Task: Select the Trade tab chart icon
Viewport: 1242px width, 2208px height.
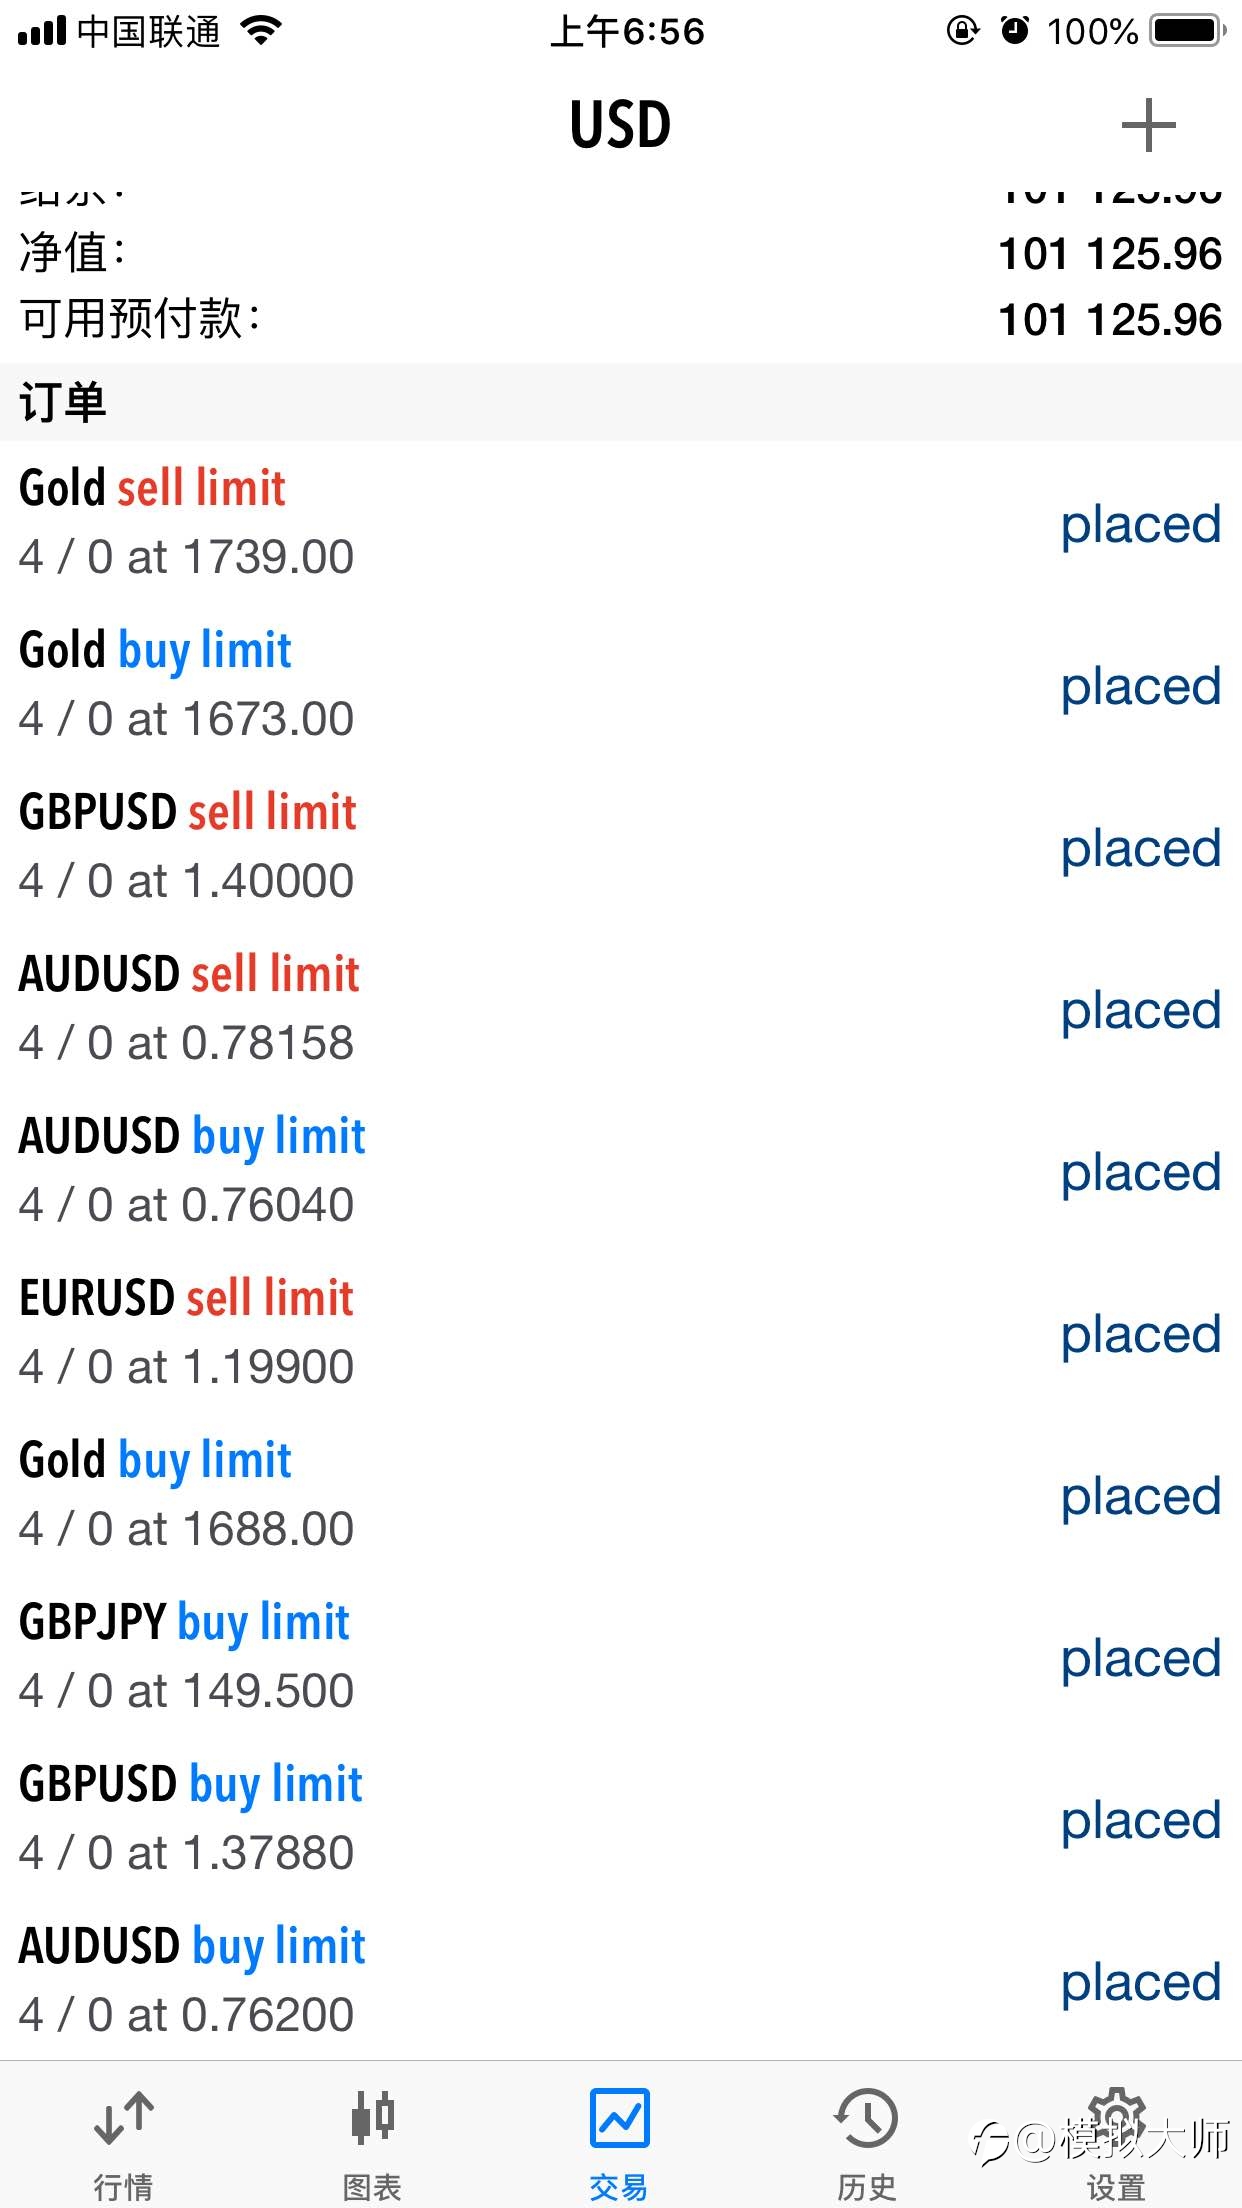Action: [x=619, y=2118]
